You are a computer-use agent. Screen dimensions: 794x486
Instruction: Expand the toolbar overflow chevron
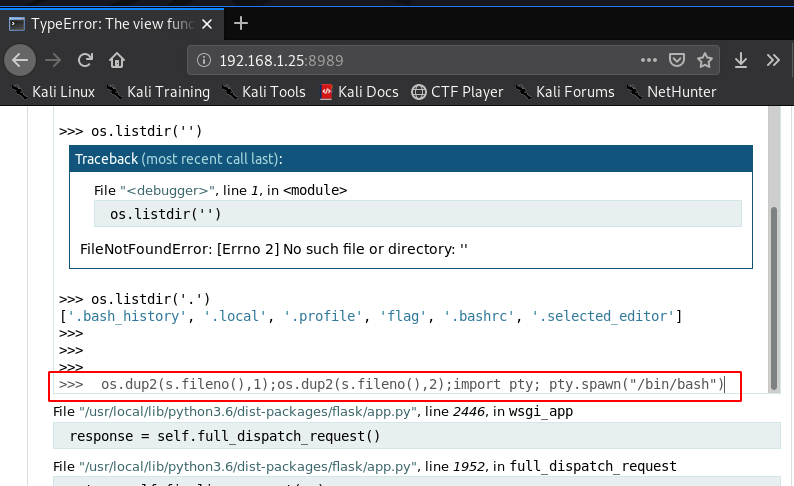tap(773, 60)
